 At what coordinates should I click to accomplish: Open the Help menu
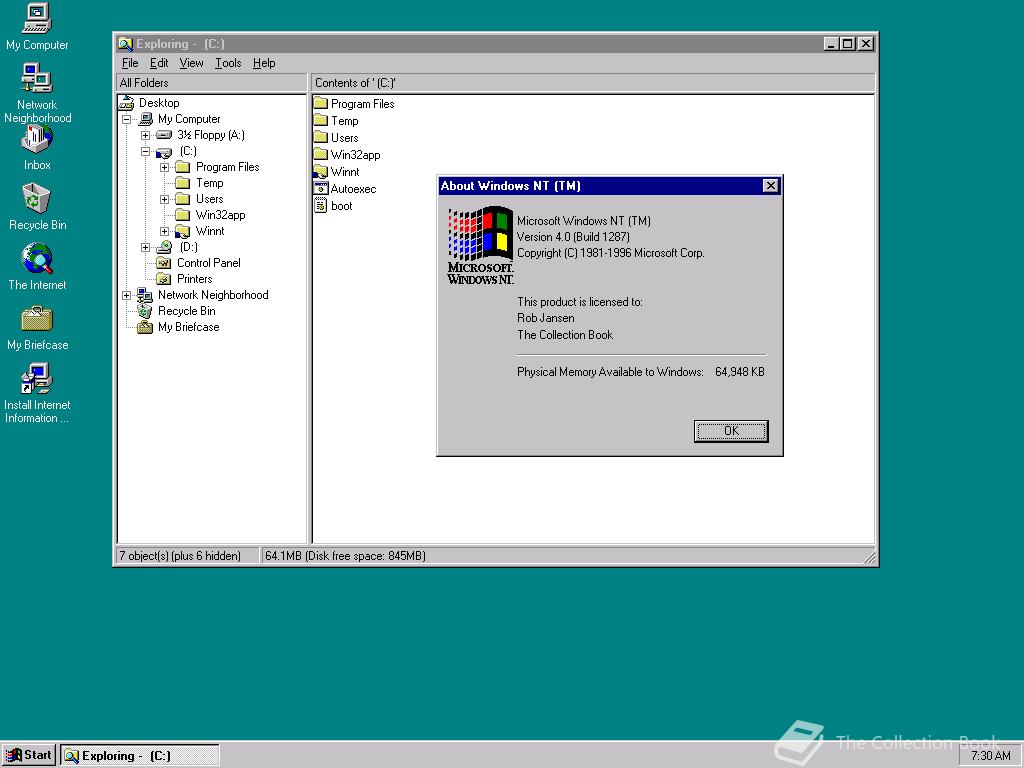[264, 63]
